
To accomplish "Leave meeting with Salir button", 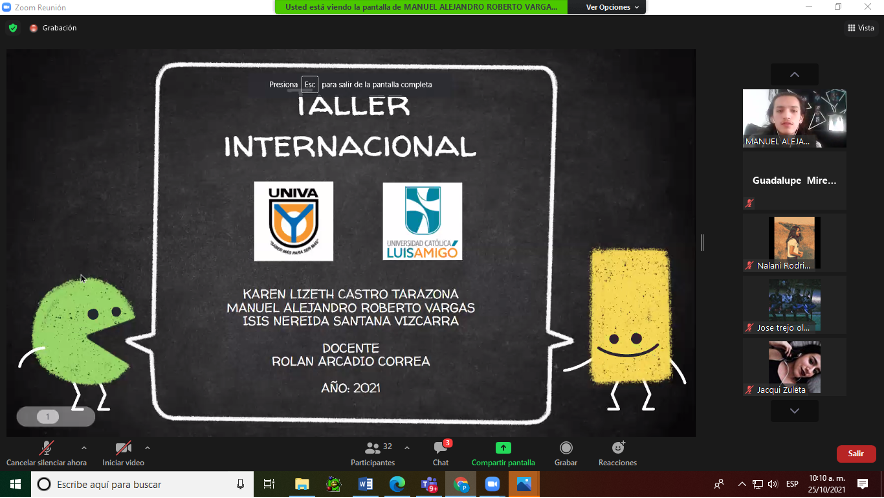I will [x=856, y=453].
